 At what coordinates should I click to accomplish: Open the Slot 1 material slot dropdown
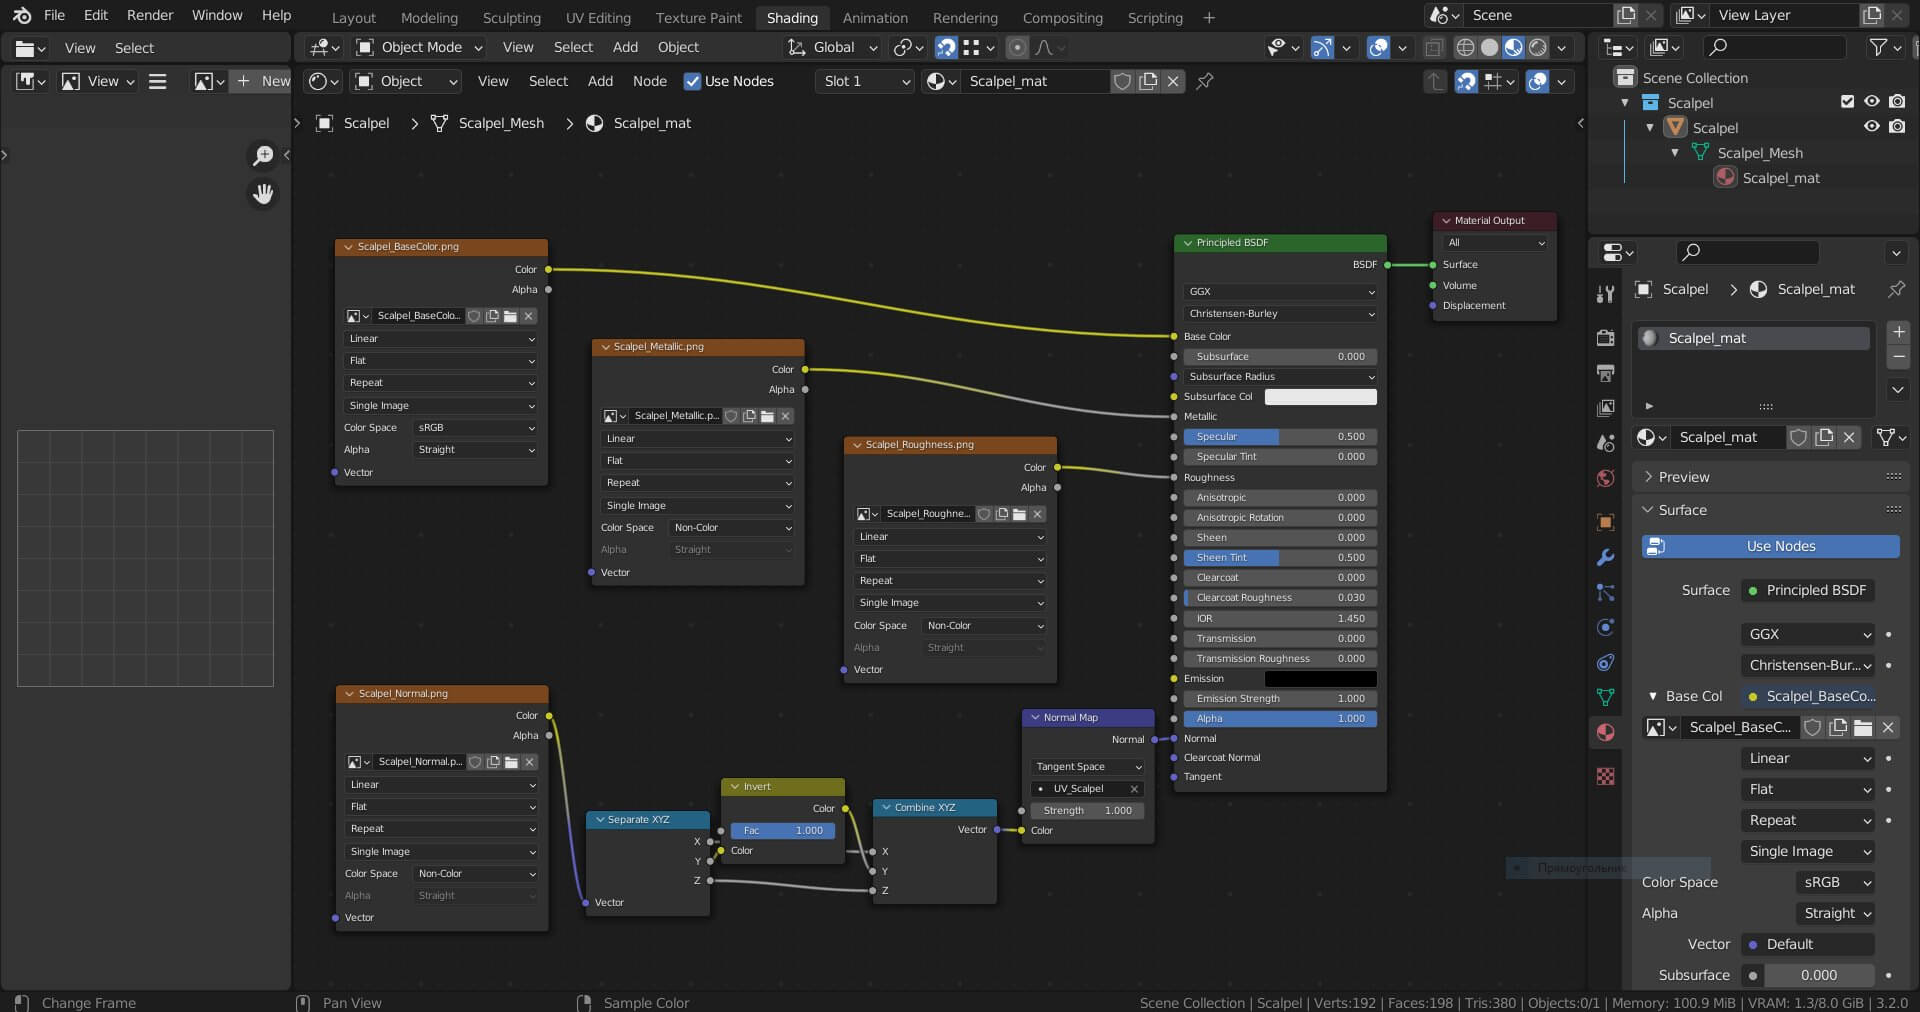coord(865,81)
